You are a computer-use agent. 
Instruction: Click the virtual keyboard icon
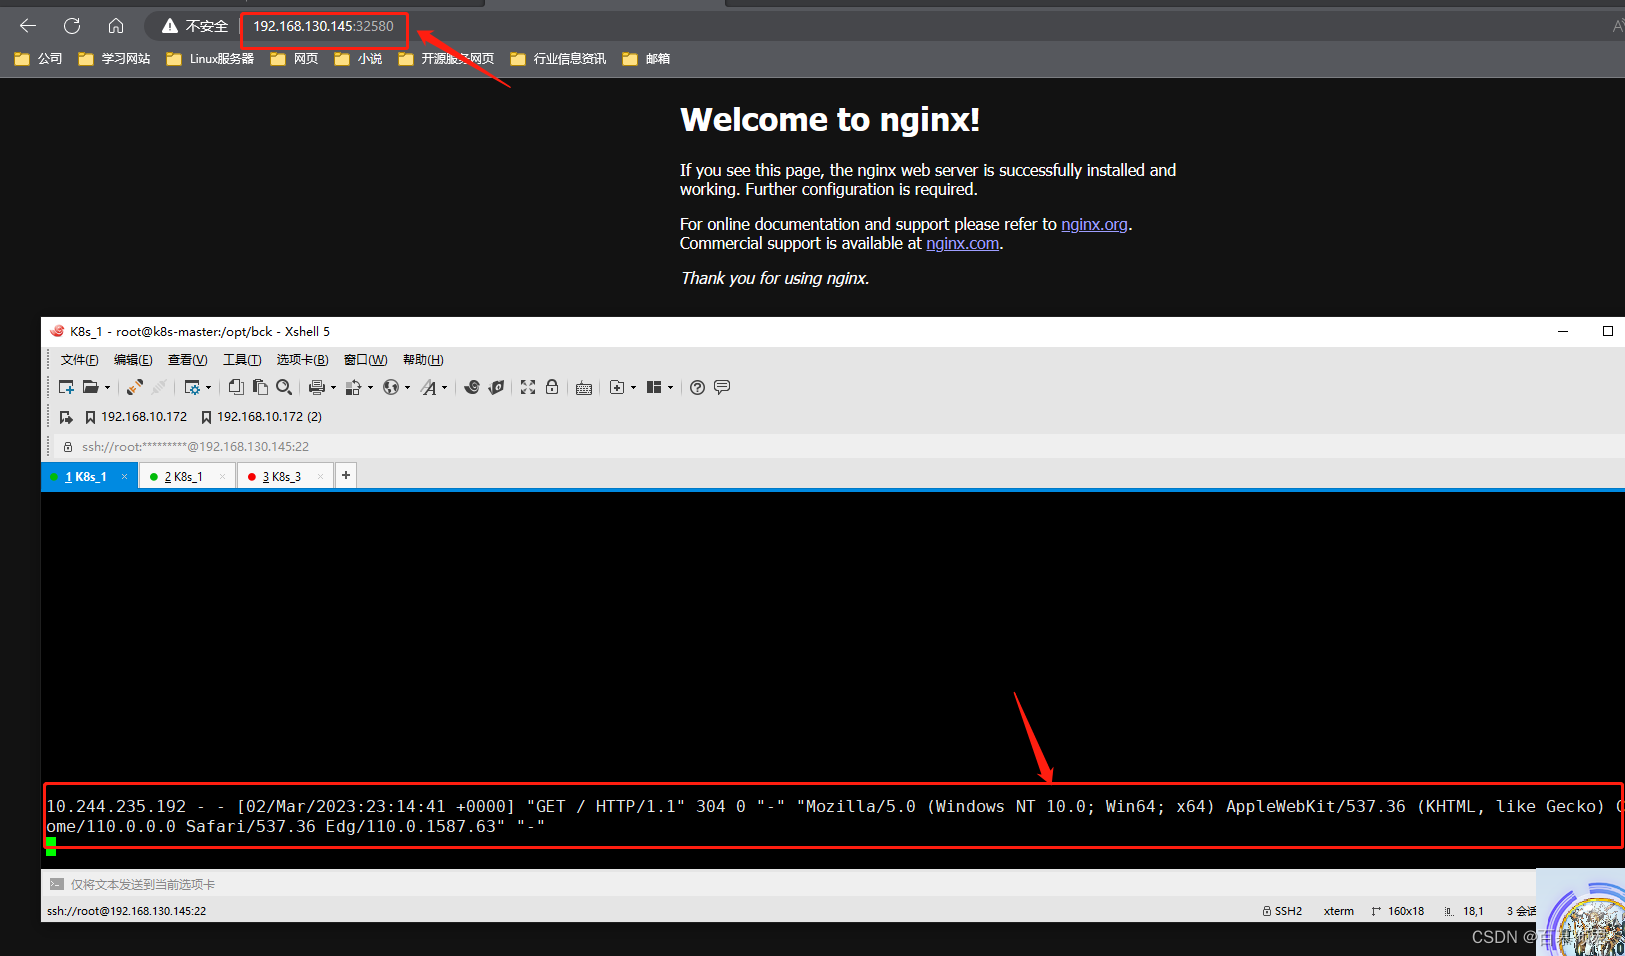click(x=584, y=387)
